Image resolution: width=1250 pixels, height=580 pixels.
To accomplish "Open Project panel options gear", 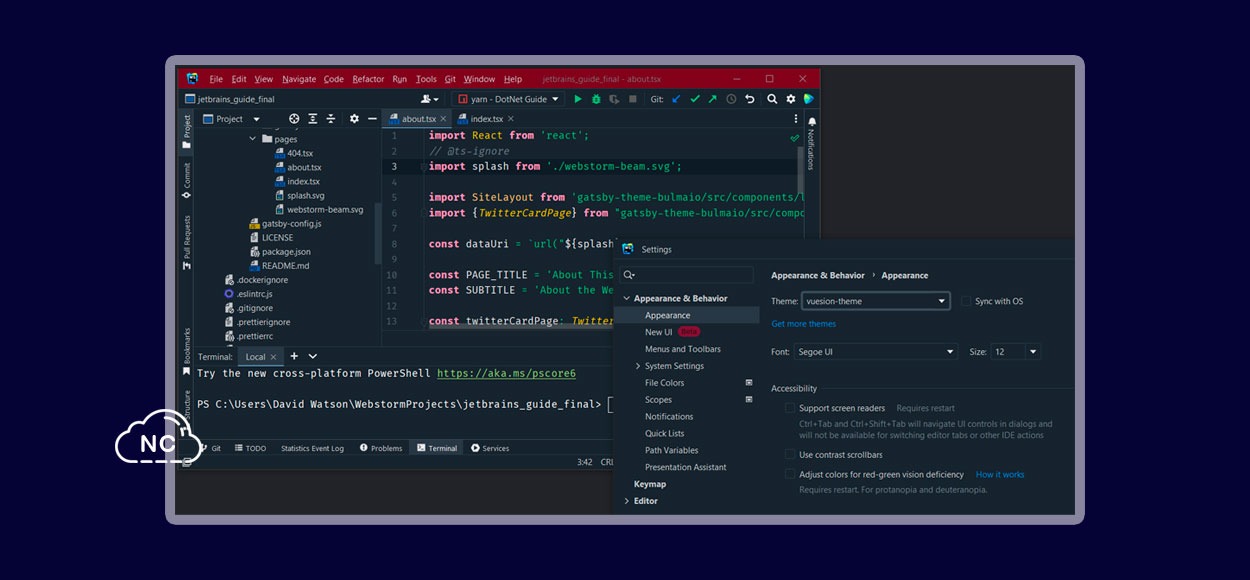I will [x=354, y=119].
